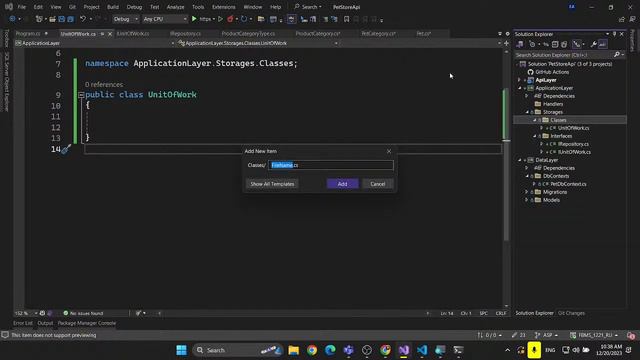The height and width of the screenshot is (360, 640).
Task: Open the Analyze menu
Action: (x=176, y=7)
